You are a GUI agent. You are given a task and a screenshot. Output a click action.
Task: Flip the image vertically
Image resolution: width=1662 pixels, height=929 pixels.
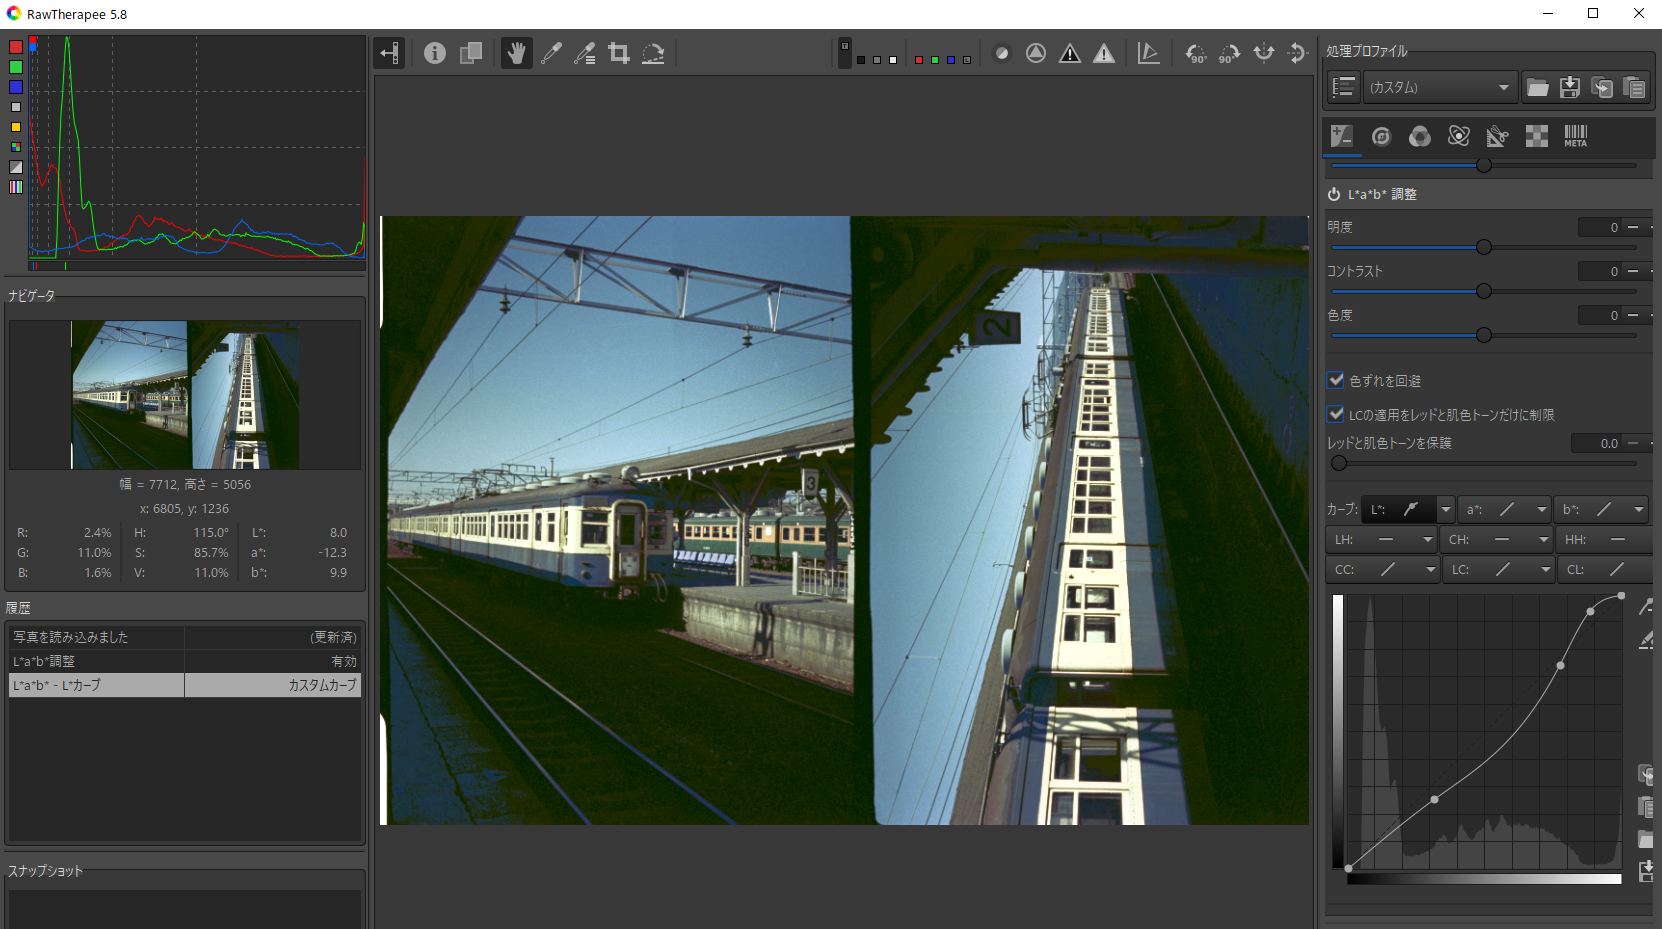[1297, 53]
